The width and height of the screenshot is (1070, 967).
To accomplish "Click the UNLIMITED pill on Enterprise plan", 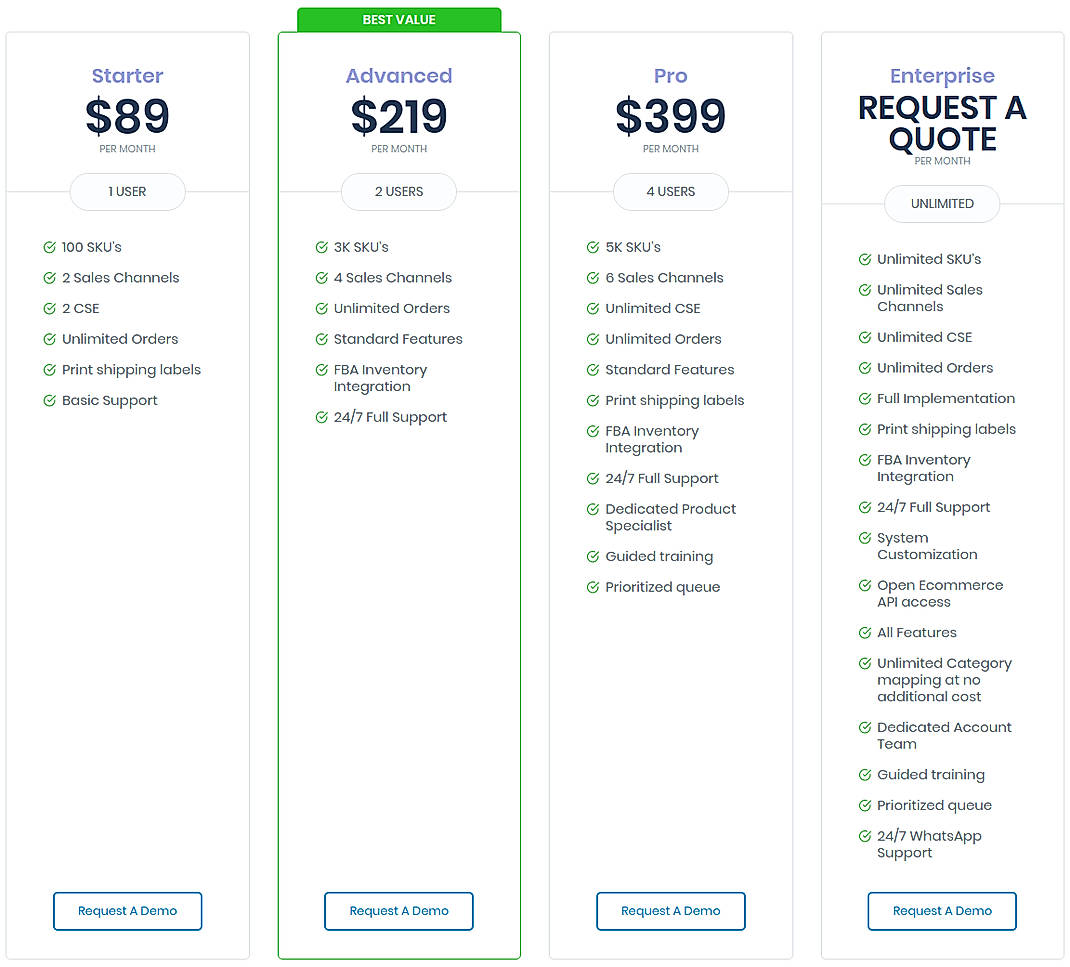I will pyautogui.click(x=941, y=204).
